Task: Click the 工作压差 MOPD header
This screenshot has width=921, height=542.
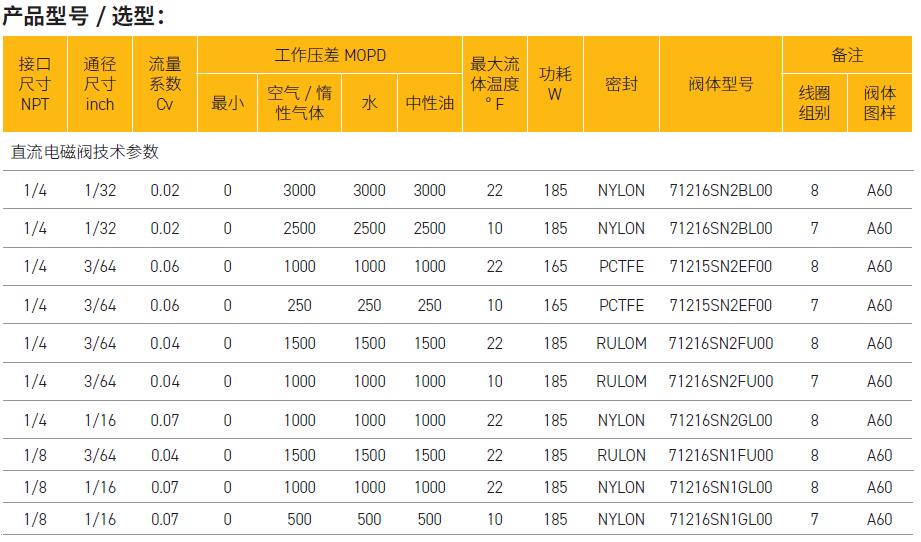Action: pos(330,55)
